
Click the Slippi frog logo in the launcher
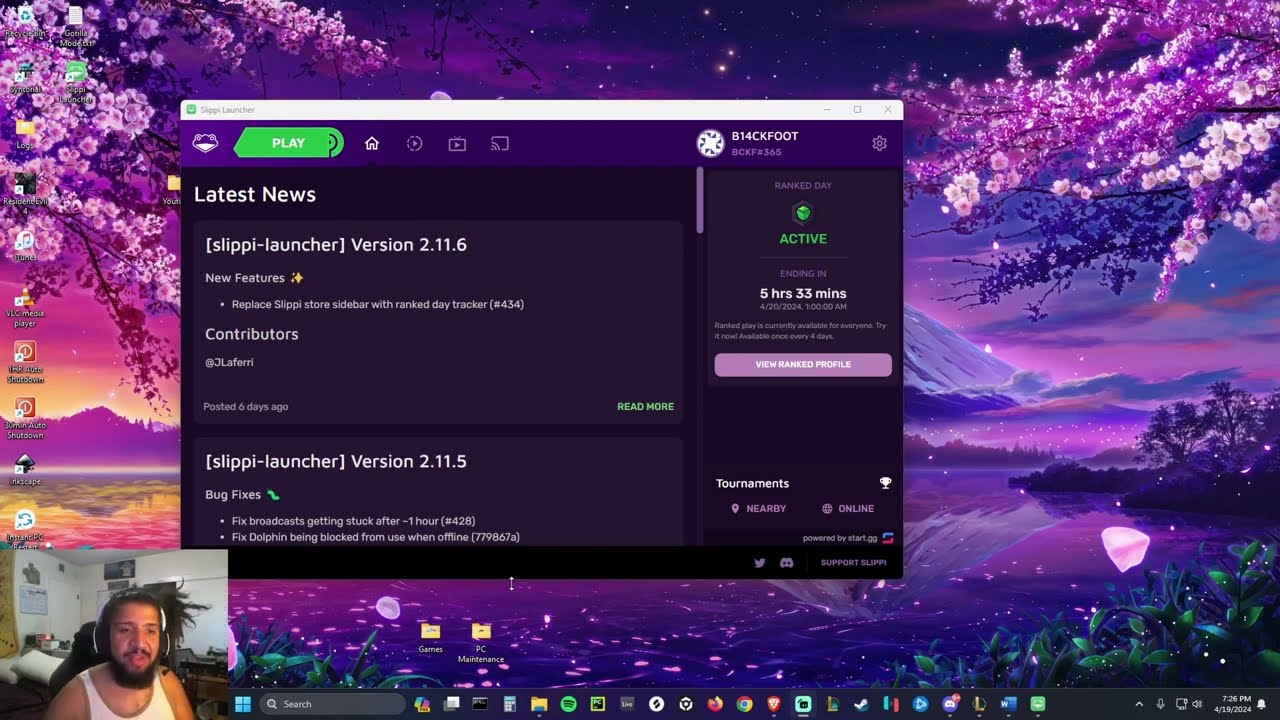[205, 143]
